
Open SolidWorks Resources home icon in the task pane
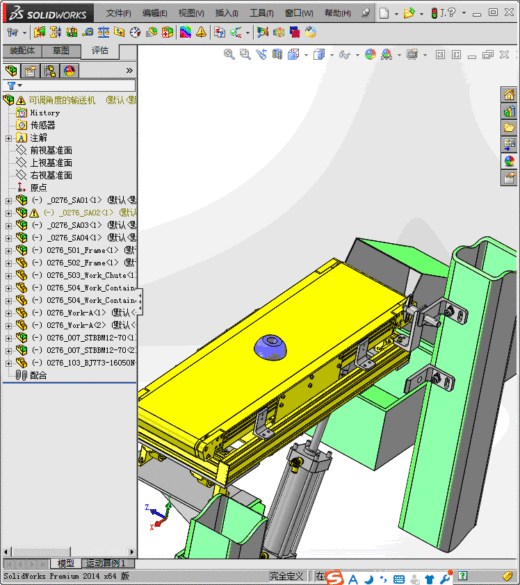click(509, 94)
